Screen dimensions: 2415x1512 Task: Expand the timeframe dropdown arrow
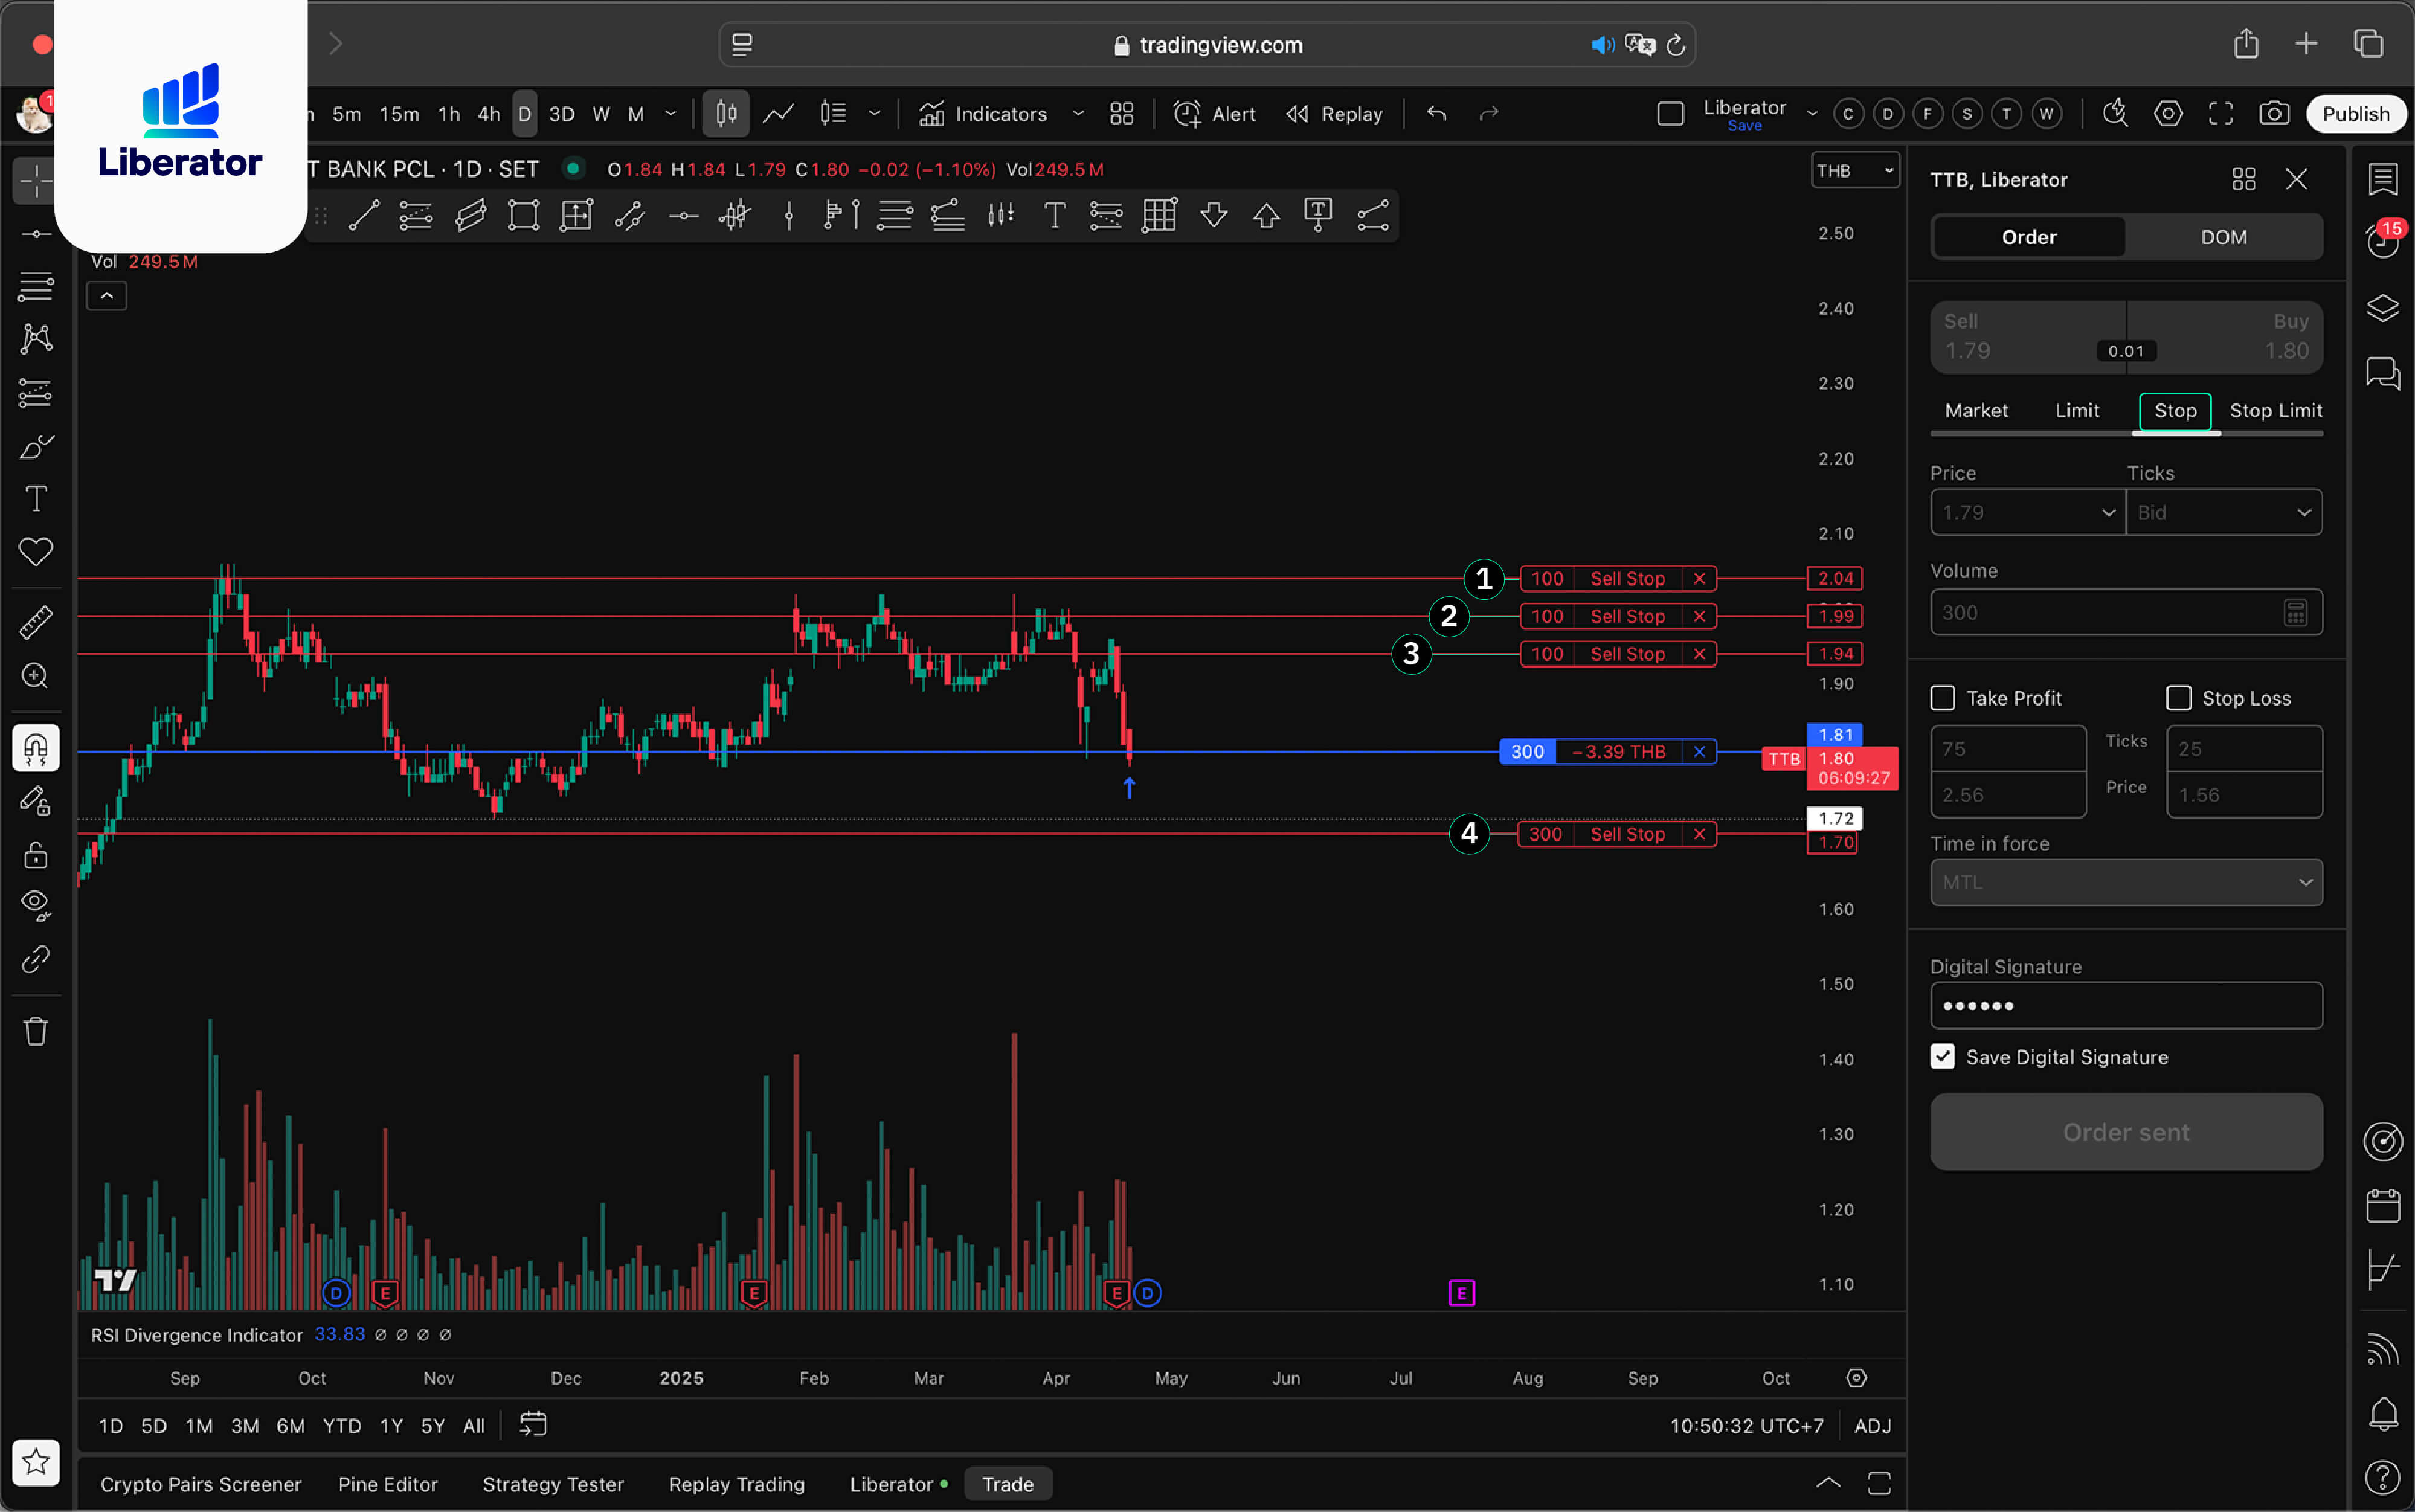click(671, 114)
